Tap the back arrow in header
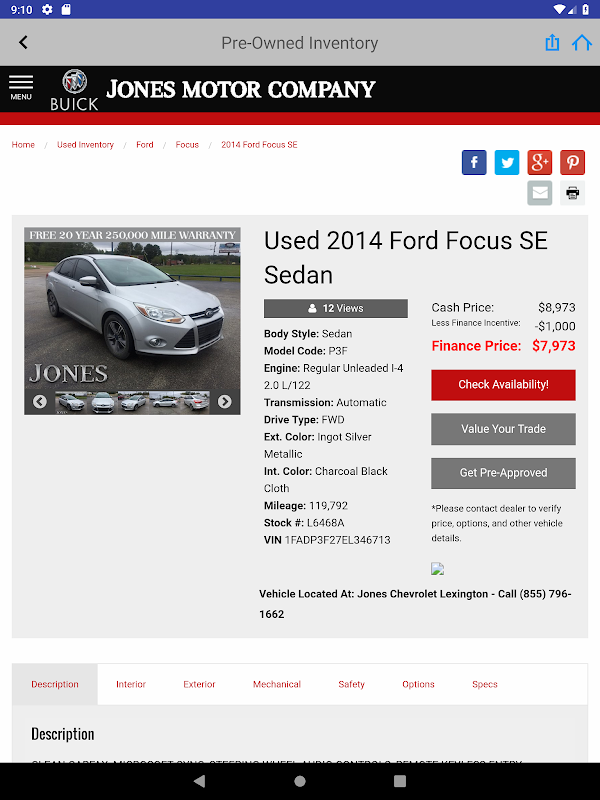Viewport: 600px width, 800px height. (x=23, y=42)
